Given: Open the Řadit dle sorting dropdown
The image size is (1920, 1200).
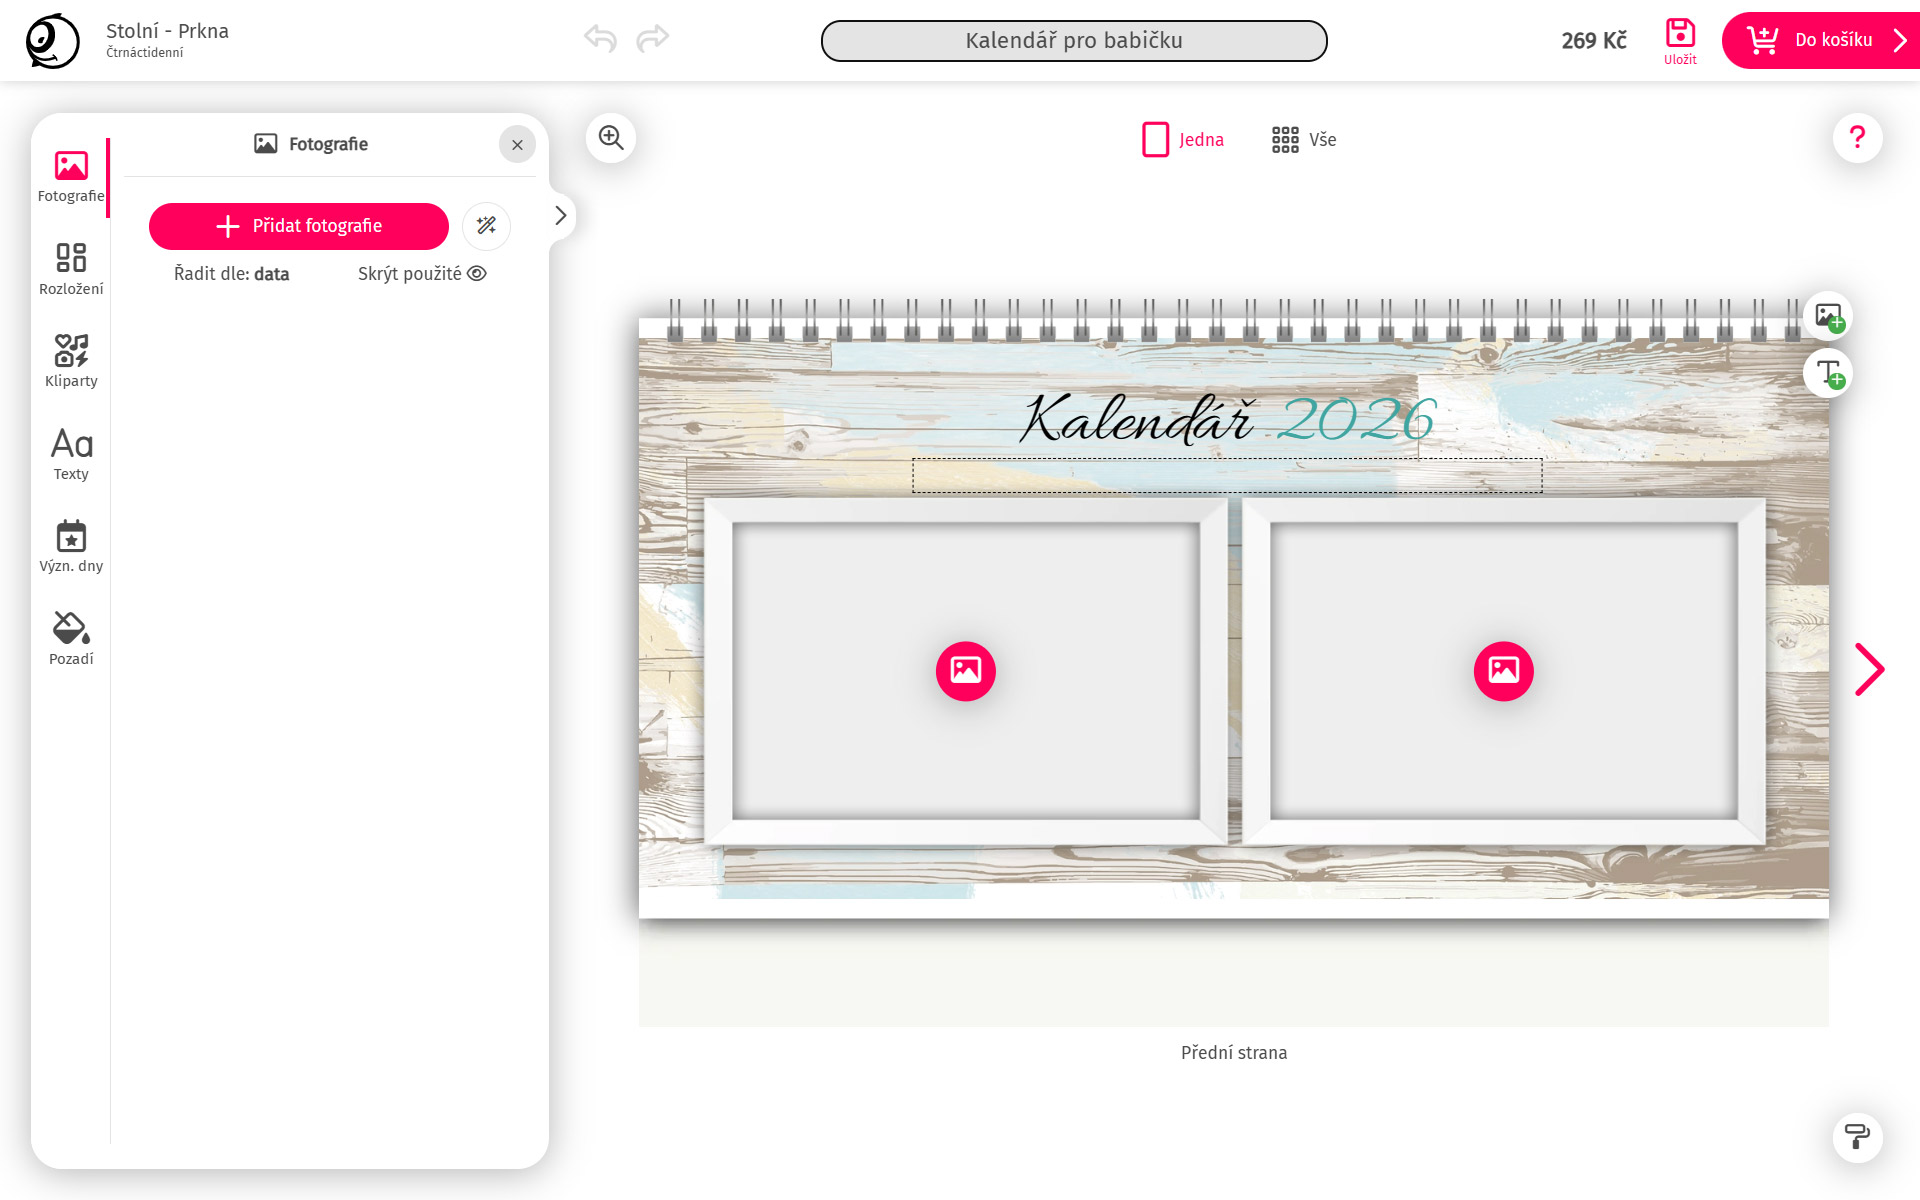Looking at the screenshot, I should [230, 273].
